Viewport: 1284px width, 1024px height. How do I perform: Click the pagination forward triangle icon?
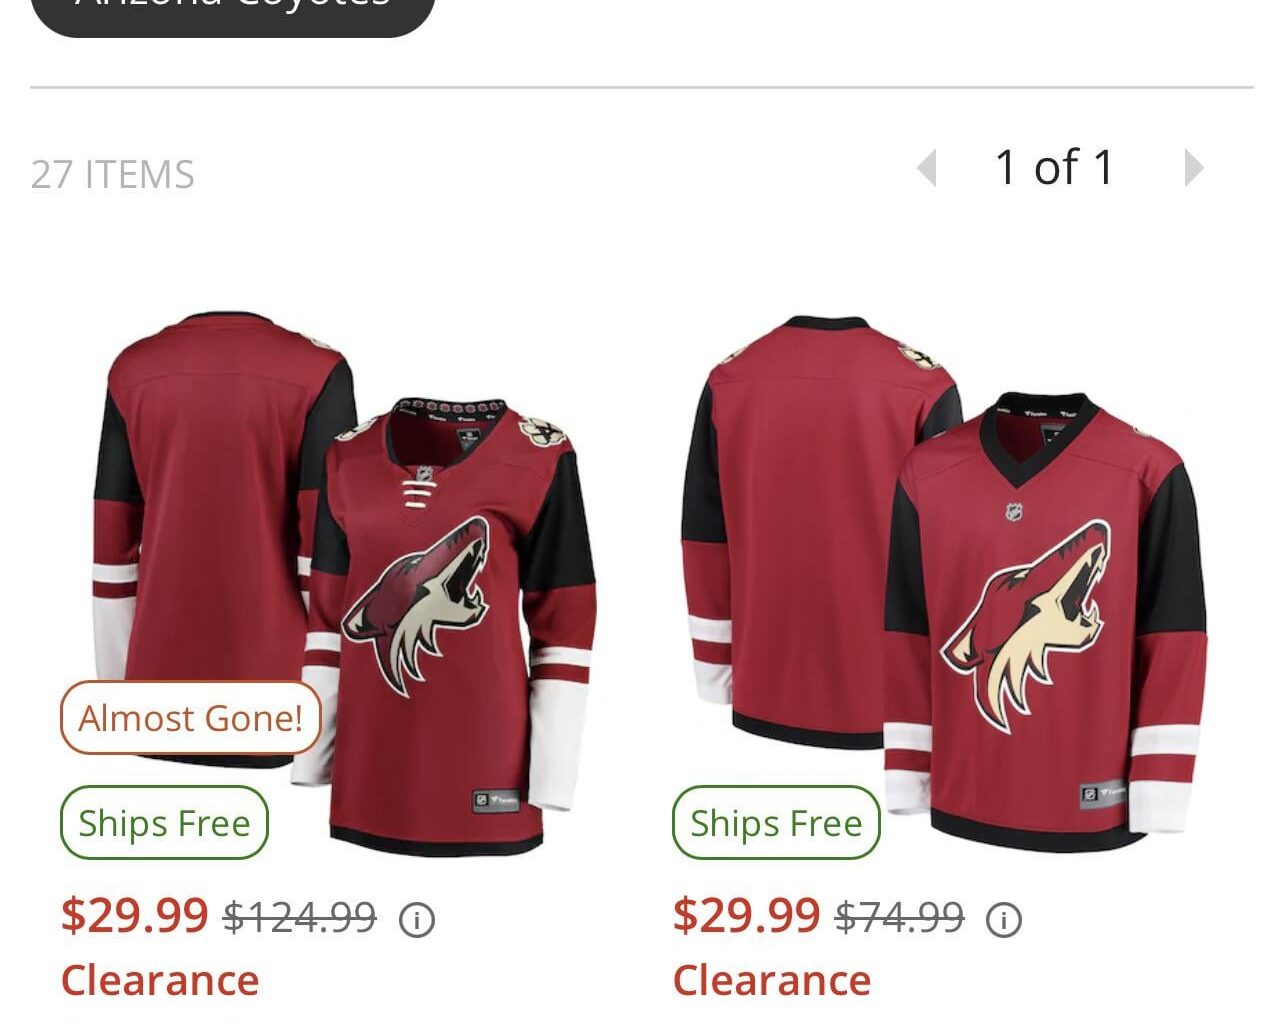click(1194, 167)
